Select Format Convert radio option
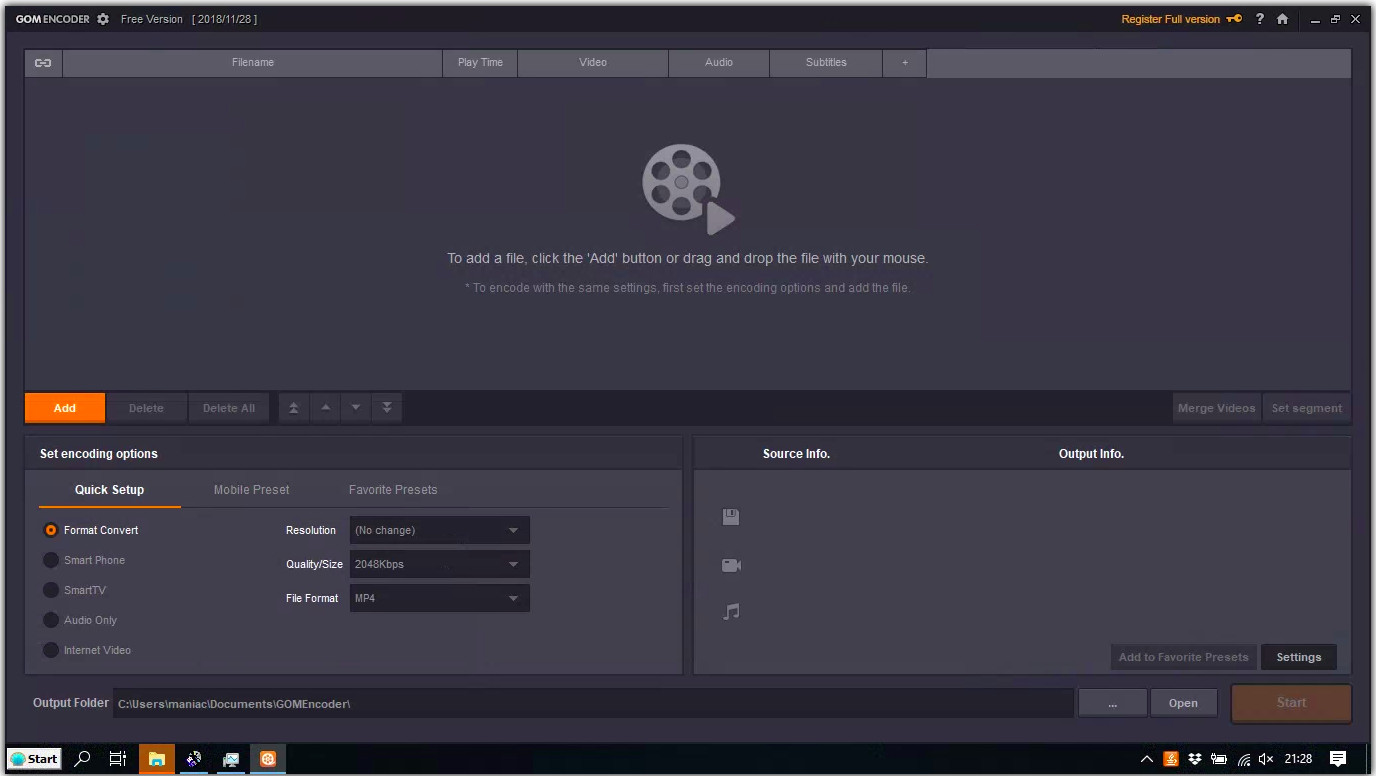 coord(51,530)
